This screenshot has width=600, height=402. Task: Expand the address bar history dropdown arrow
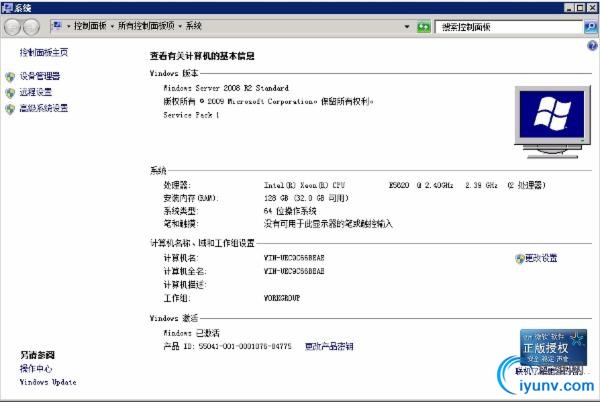407,26
